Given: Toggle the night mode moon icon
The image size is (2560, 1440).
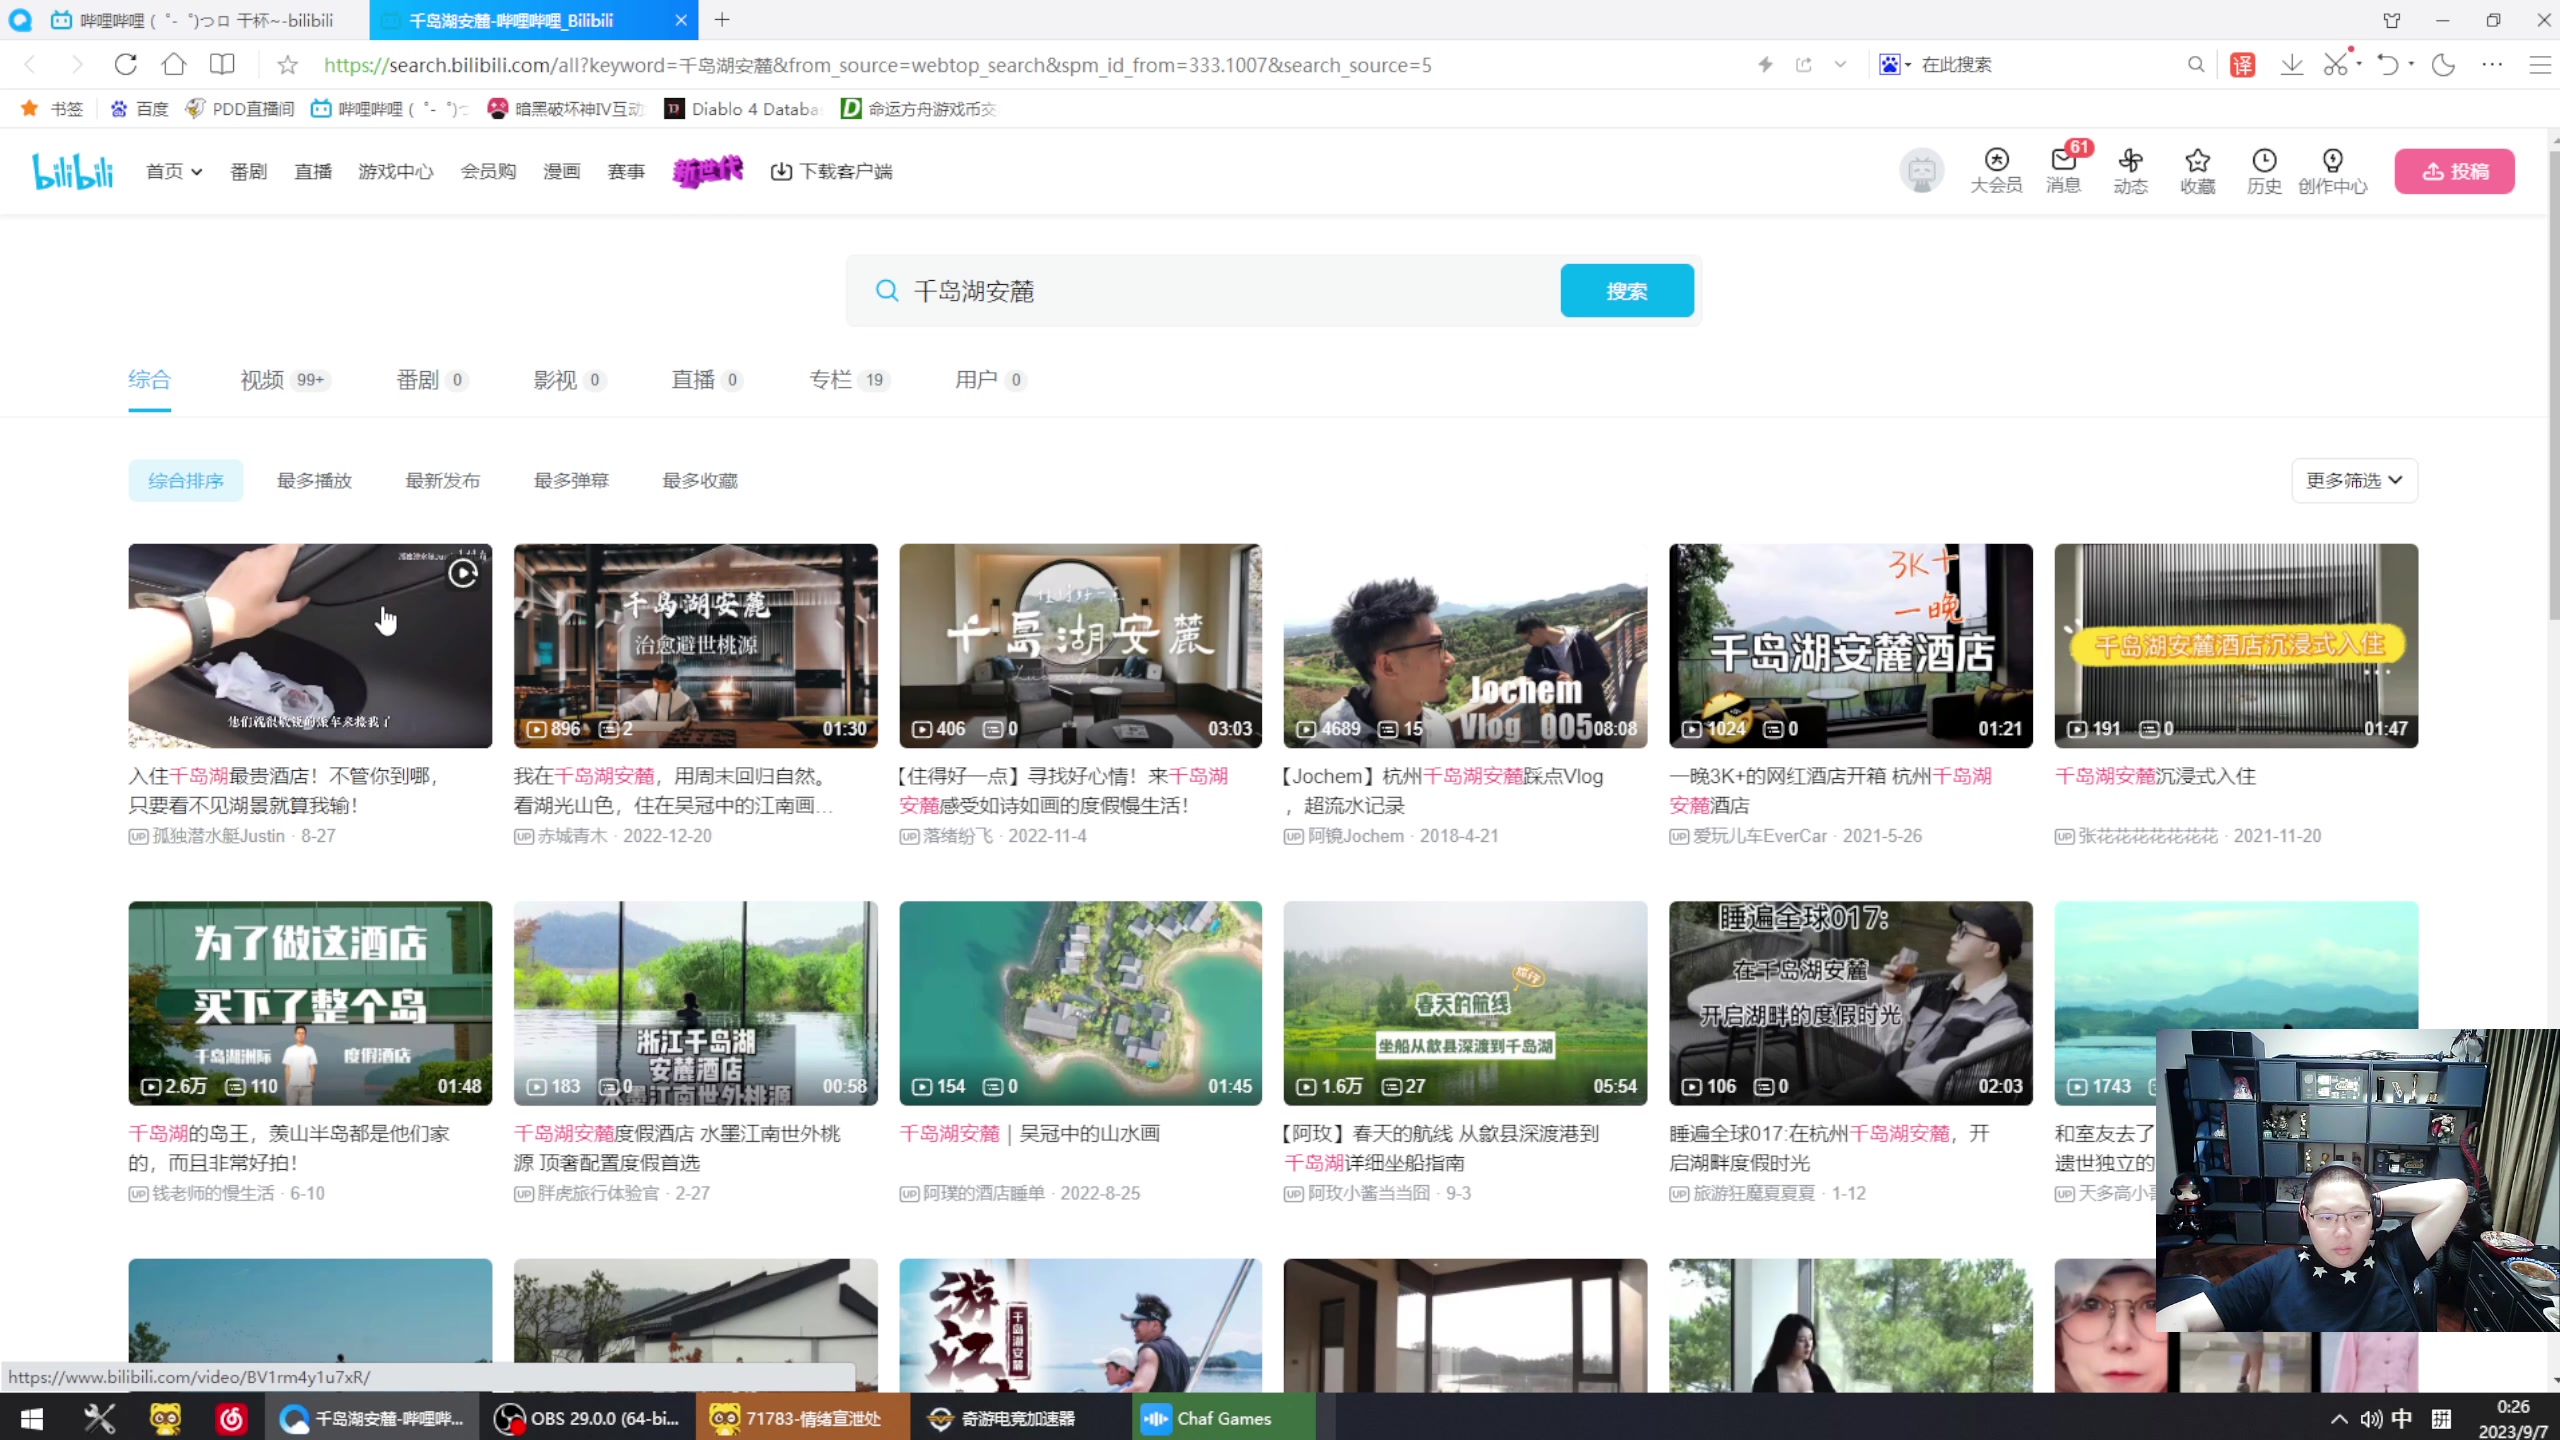Looking at the screenshot, I should pos(2443,65).
